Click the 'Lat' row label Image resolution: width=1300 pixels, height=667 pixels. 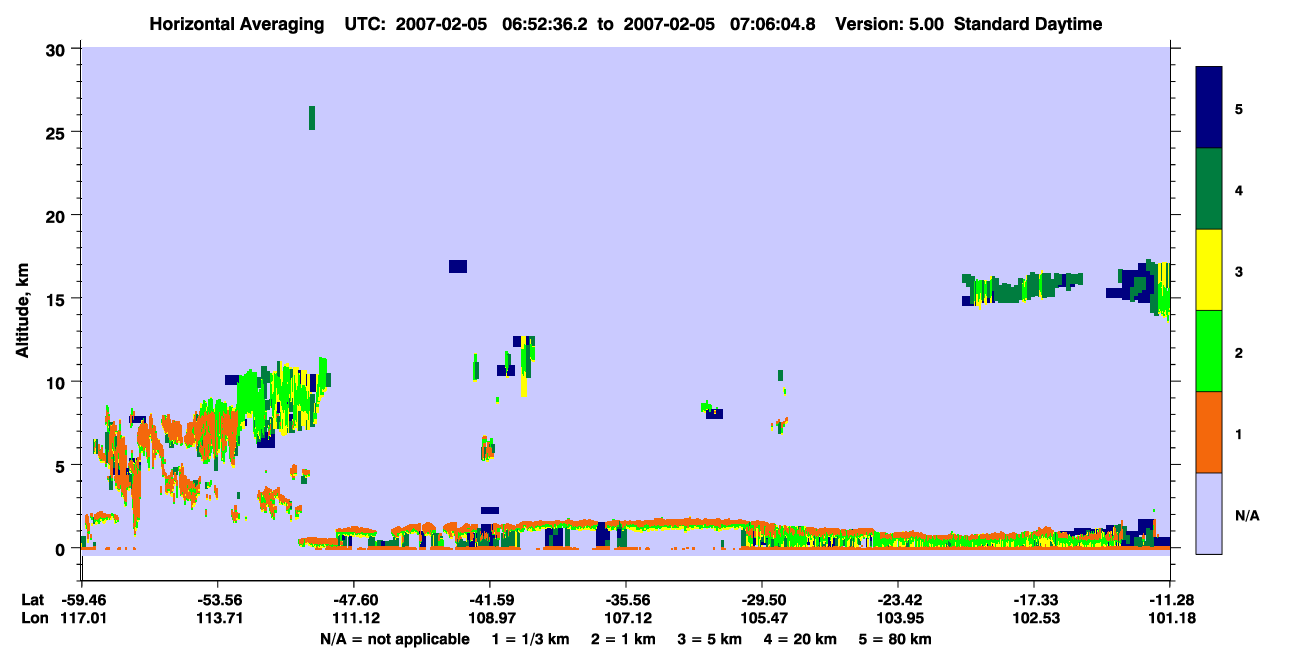click(32, 600)
